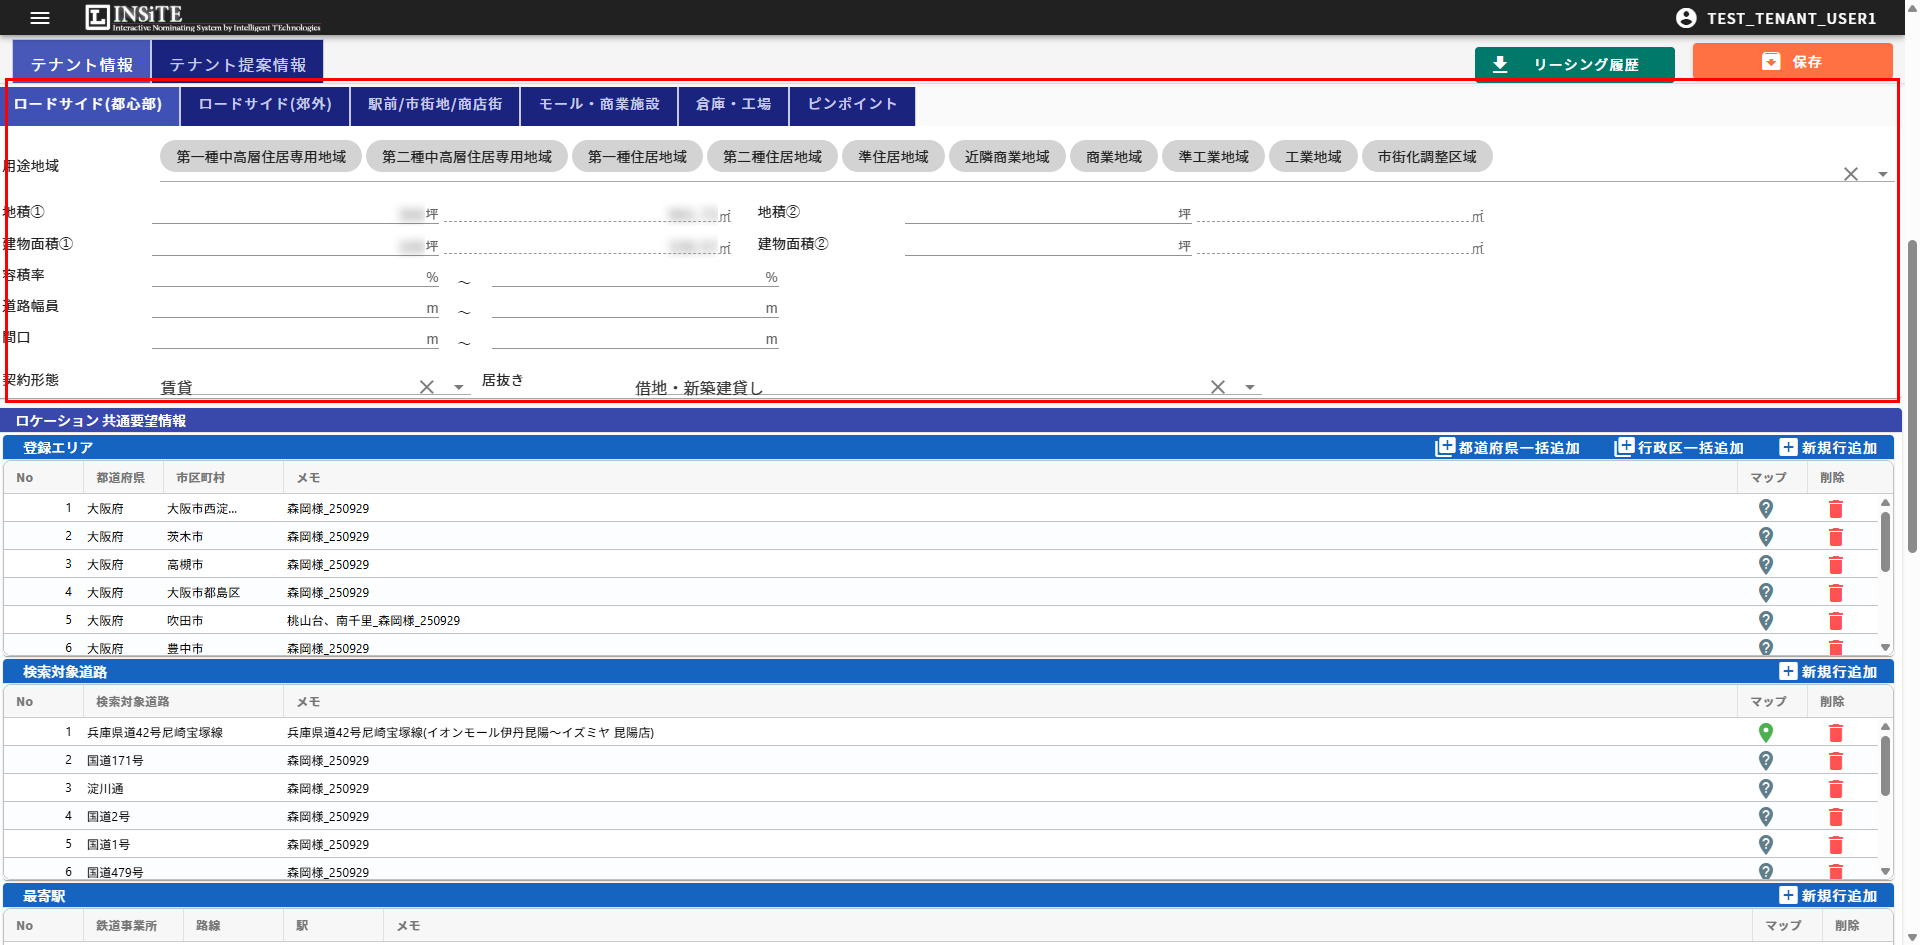Toggle the 商業地域 zoning chip

[x=1113, y=157]
